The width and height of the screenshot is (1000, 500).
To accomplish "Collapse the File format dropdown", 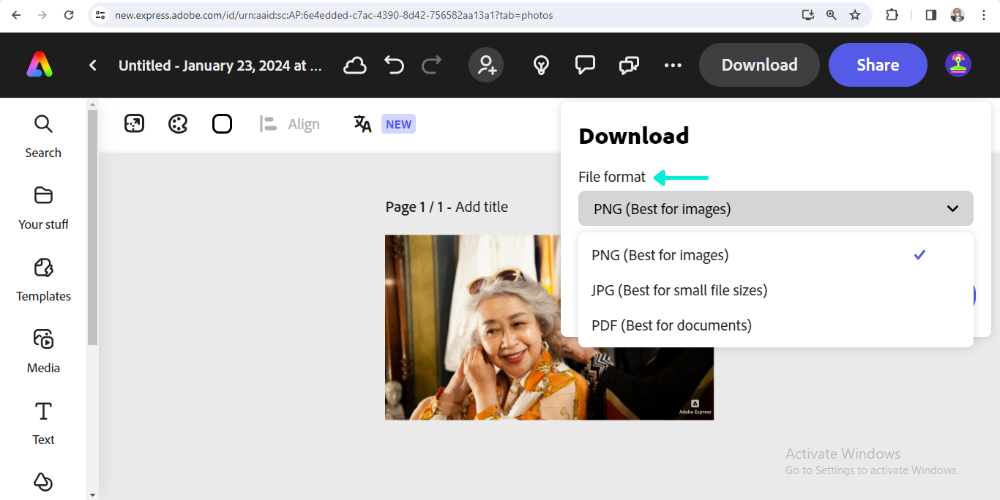I will (776, 209).
